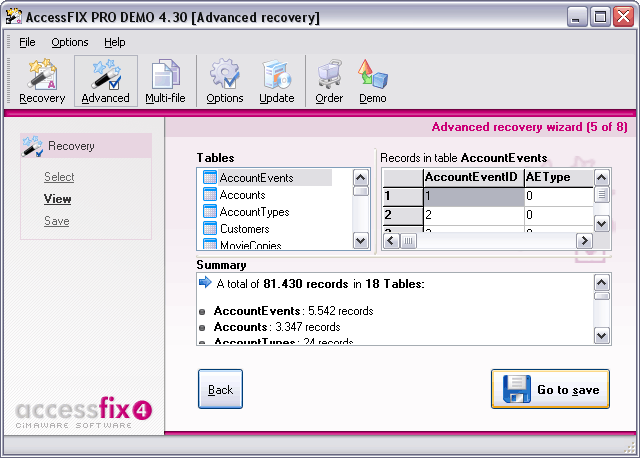The height and width of the screenshot is (458, 640).
Task: Go to the Select step link
Action: coord(59,177)
